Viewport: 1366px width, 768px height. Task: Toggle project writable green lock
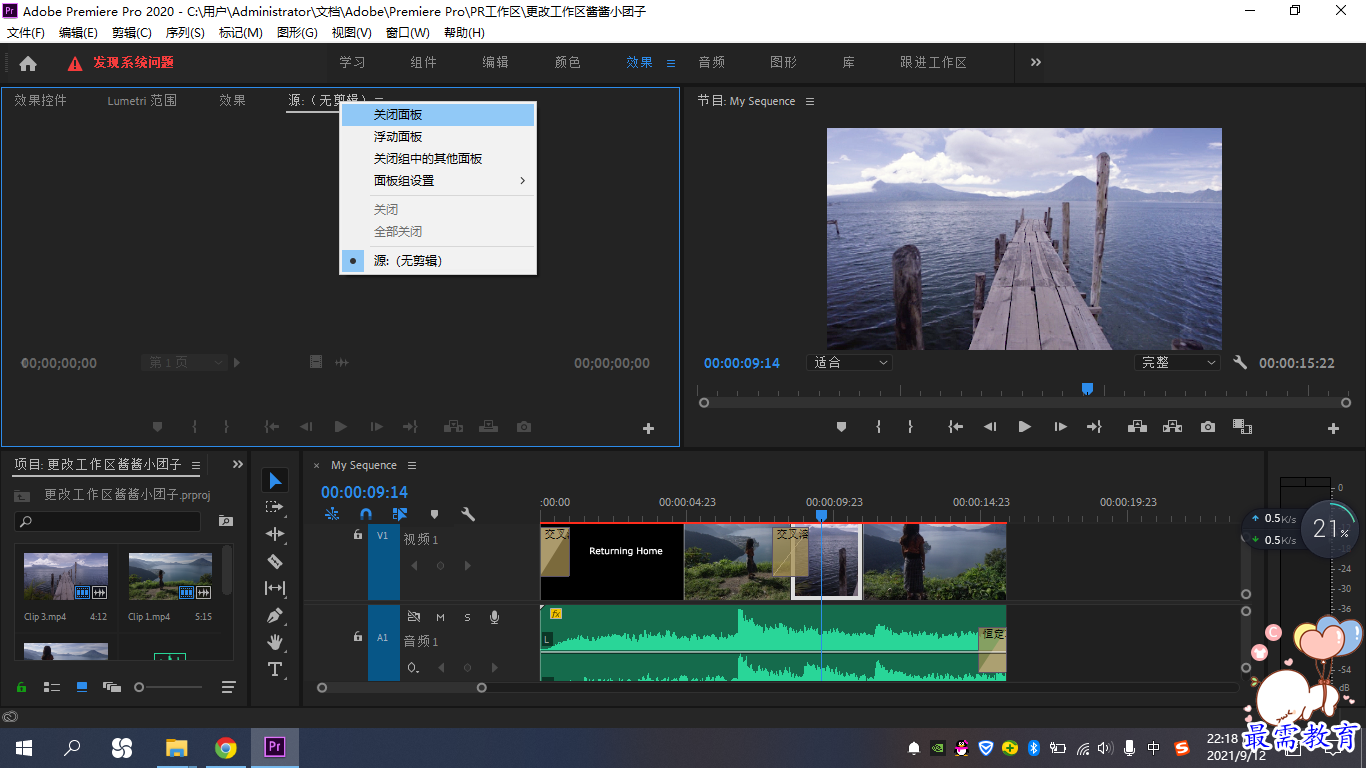click(21, 687)
